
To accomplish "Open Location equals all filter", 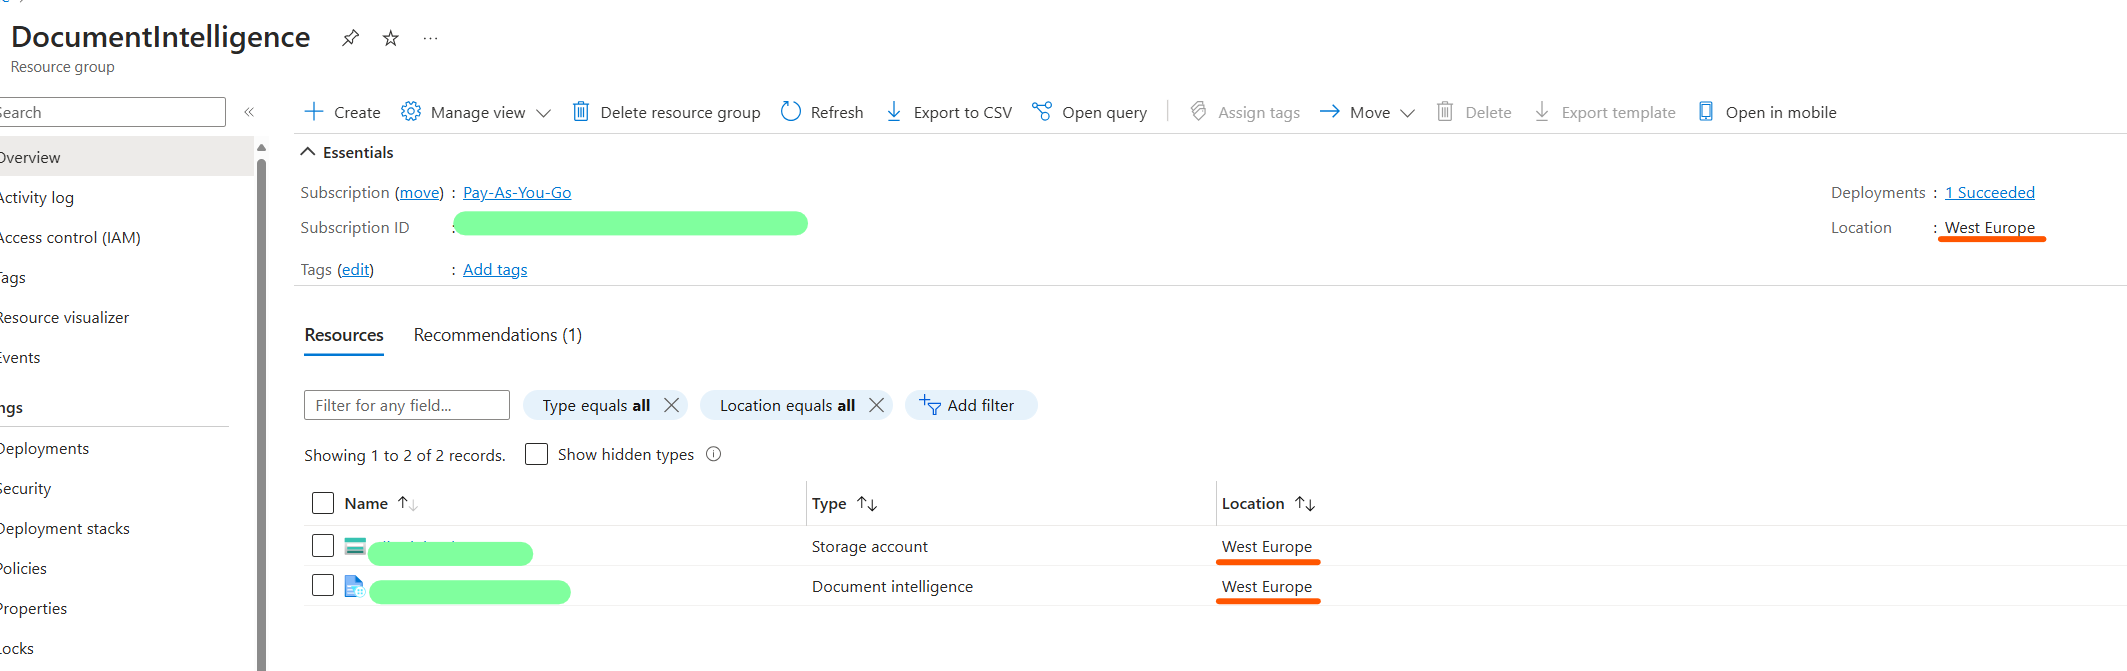I will coord(787,405).
